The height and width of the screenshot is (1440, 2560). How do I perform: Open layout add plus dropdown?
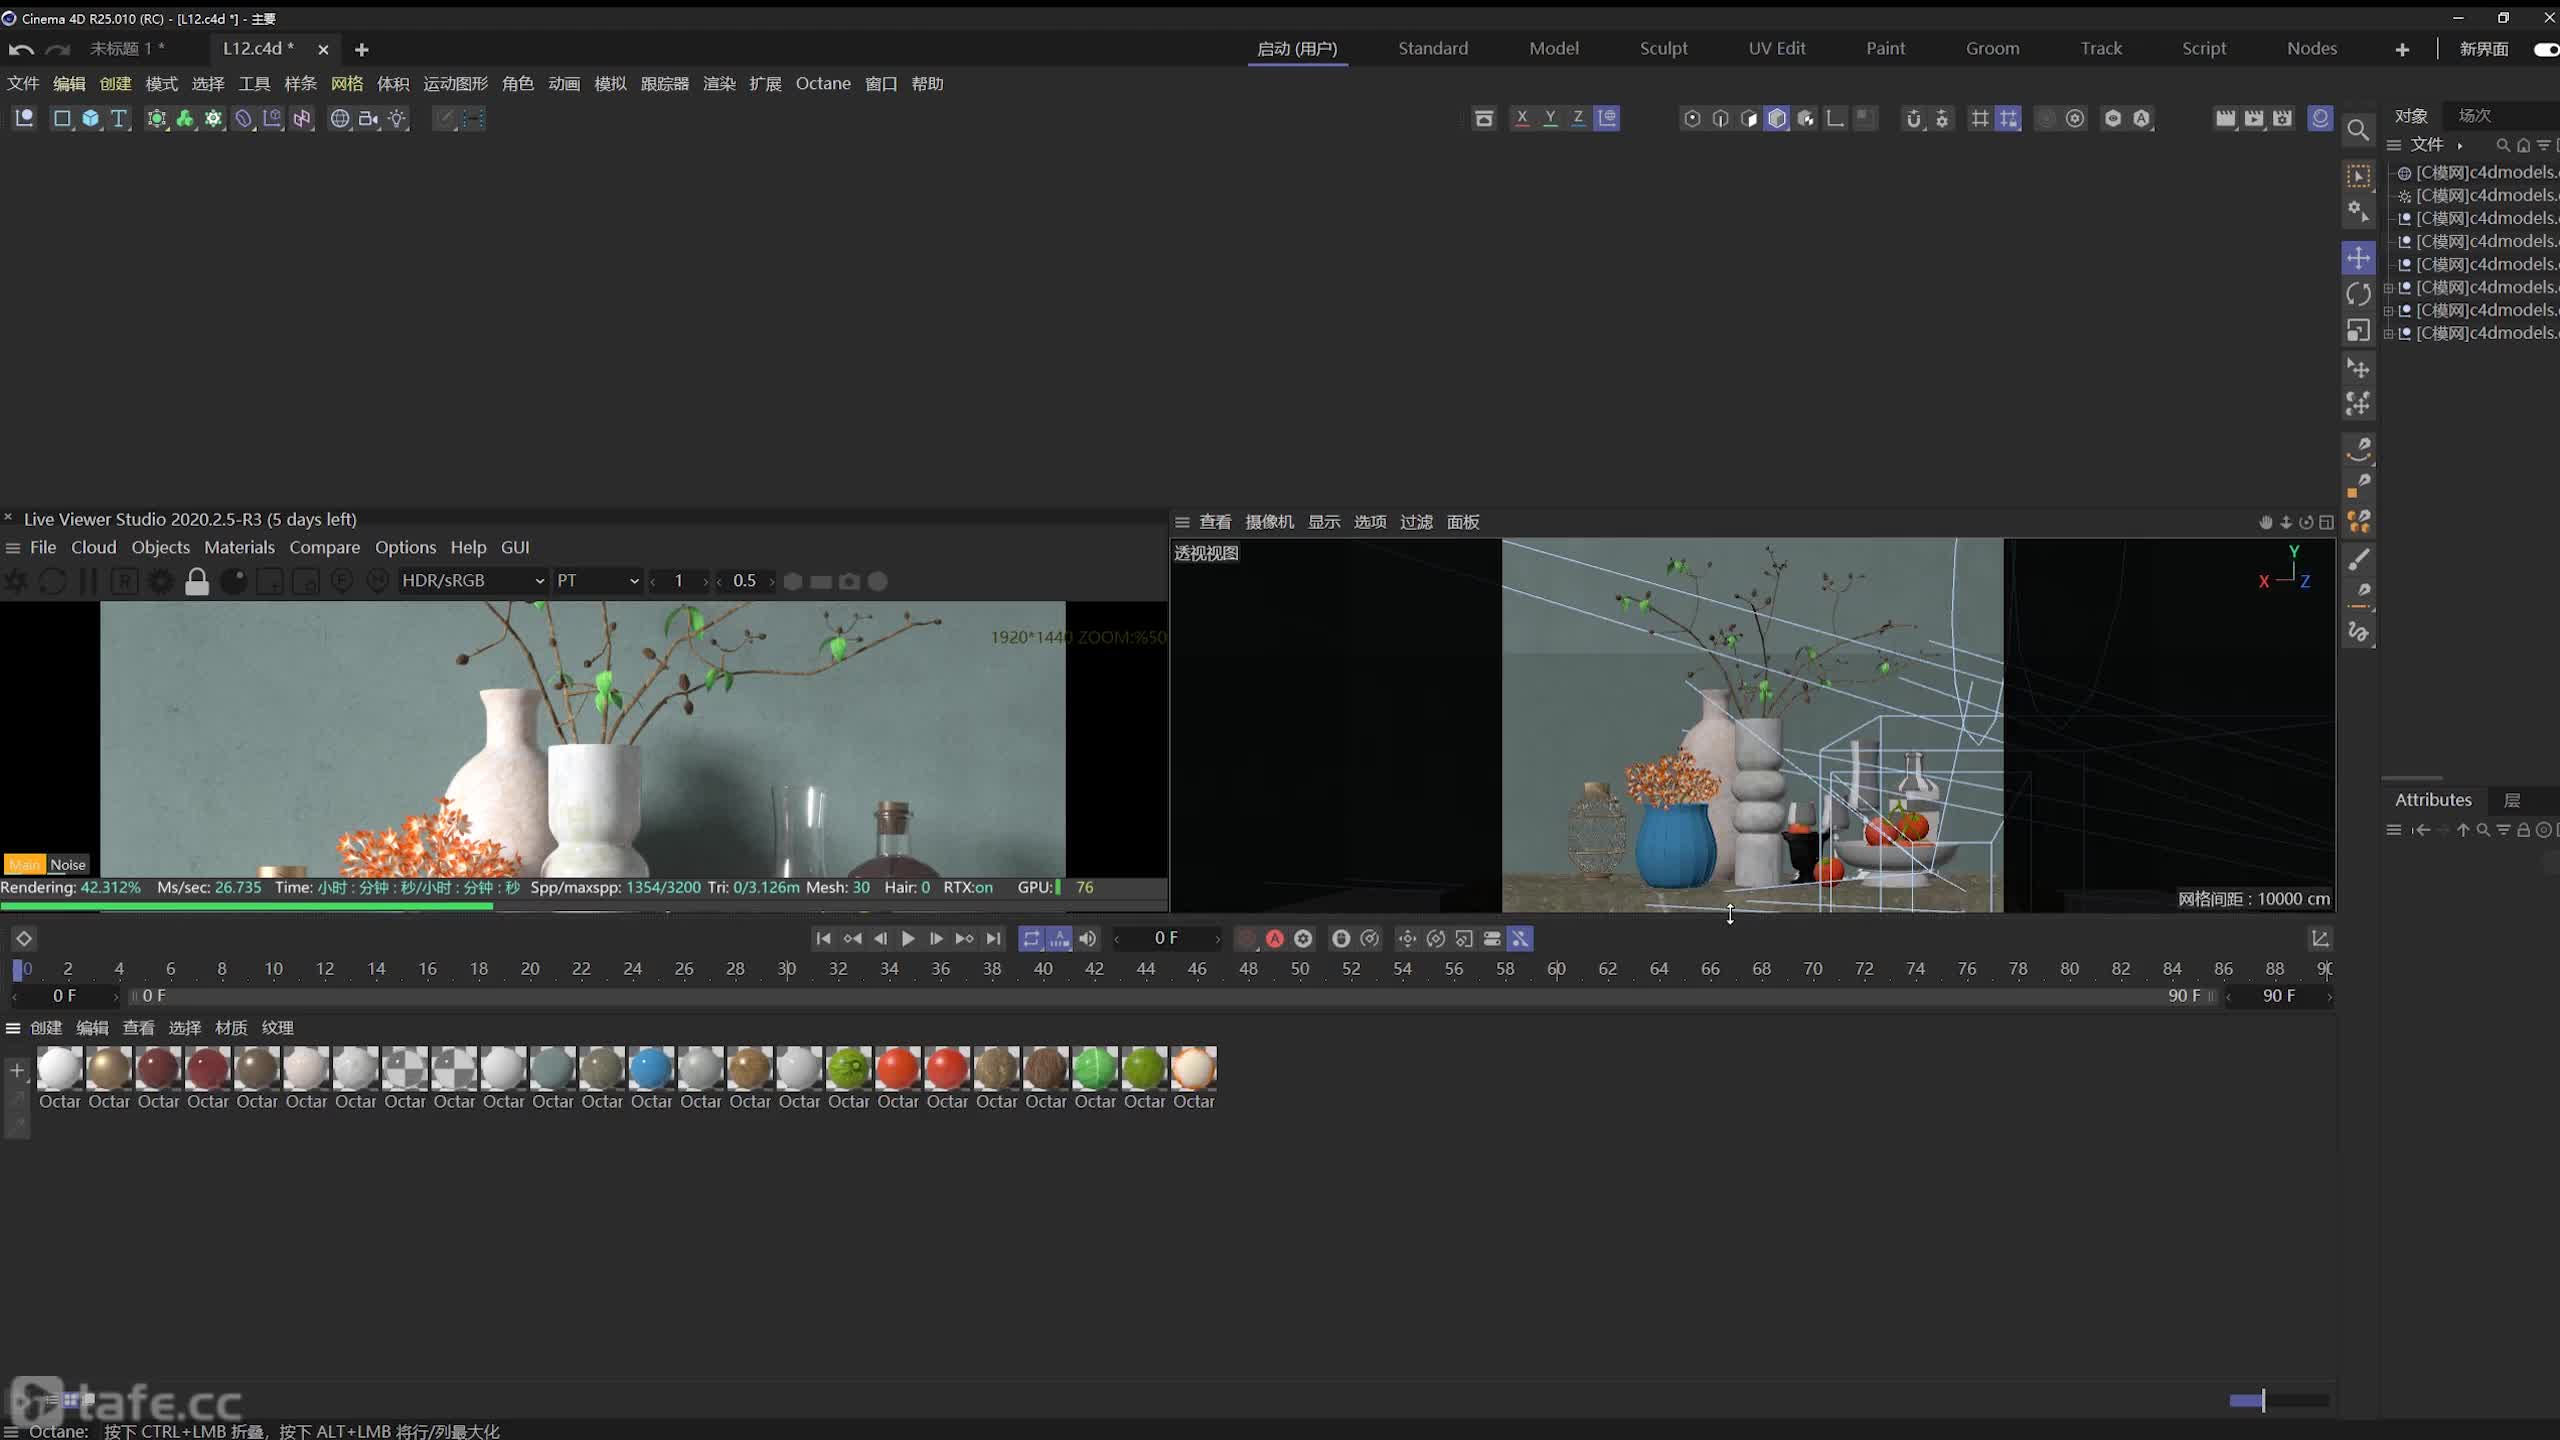(x=2402, y=49)
